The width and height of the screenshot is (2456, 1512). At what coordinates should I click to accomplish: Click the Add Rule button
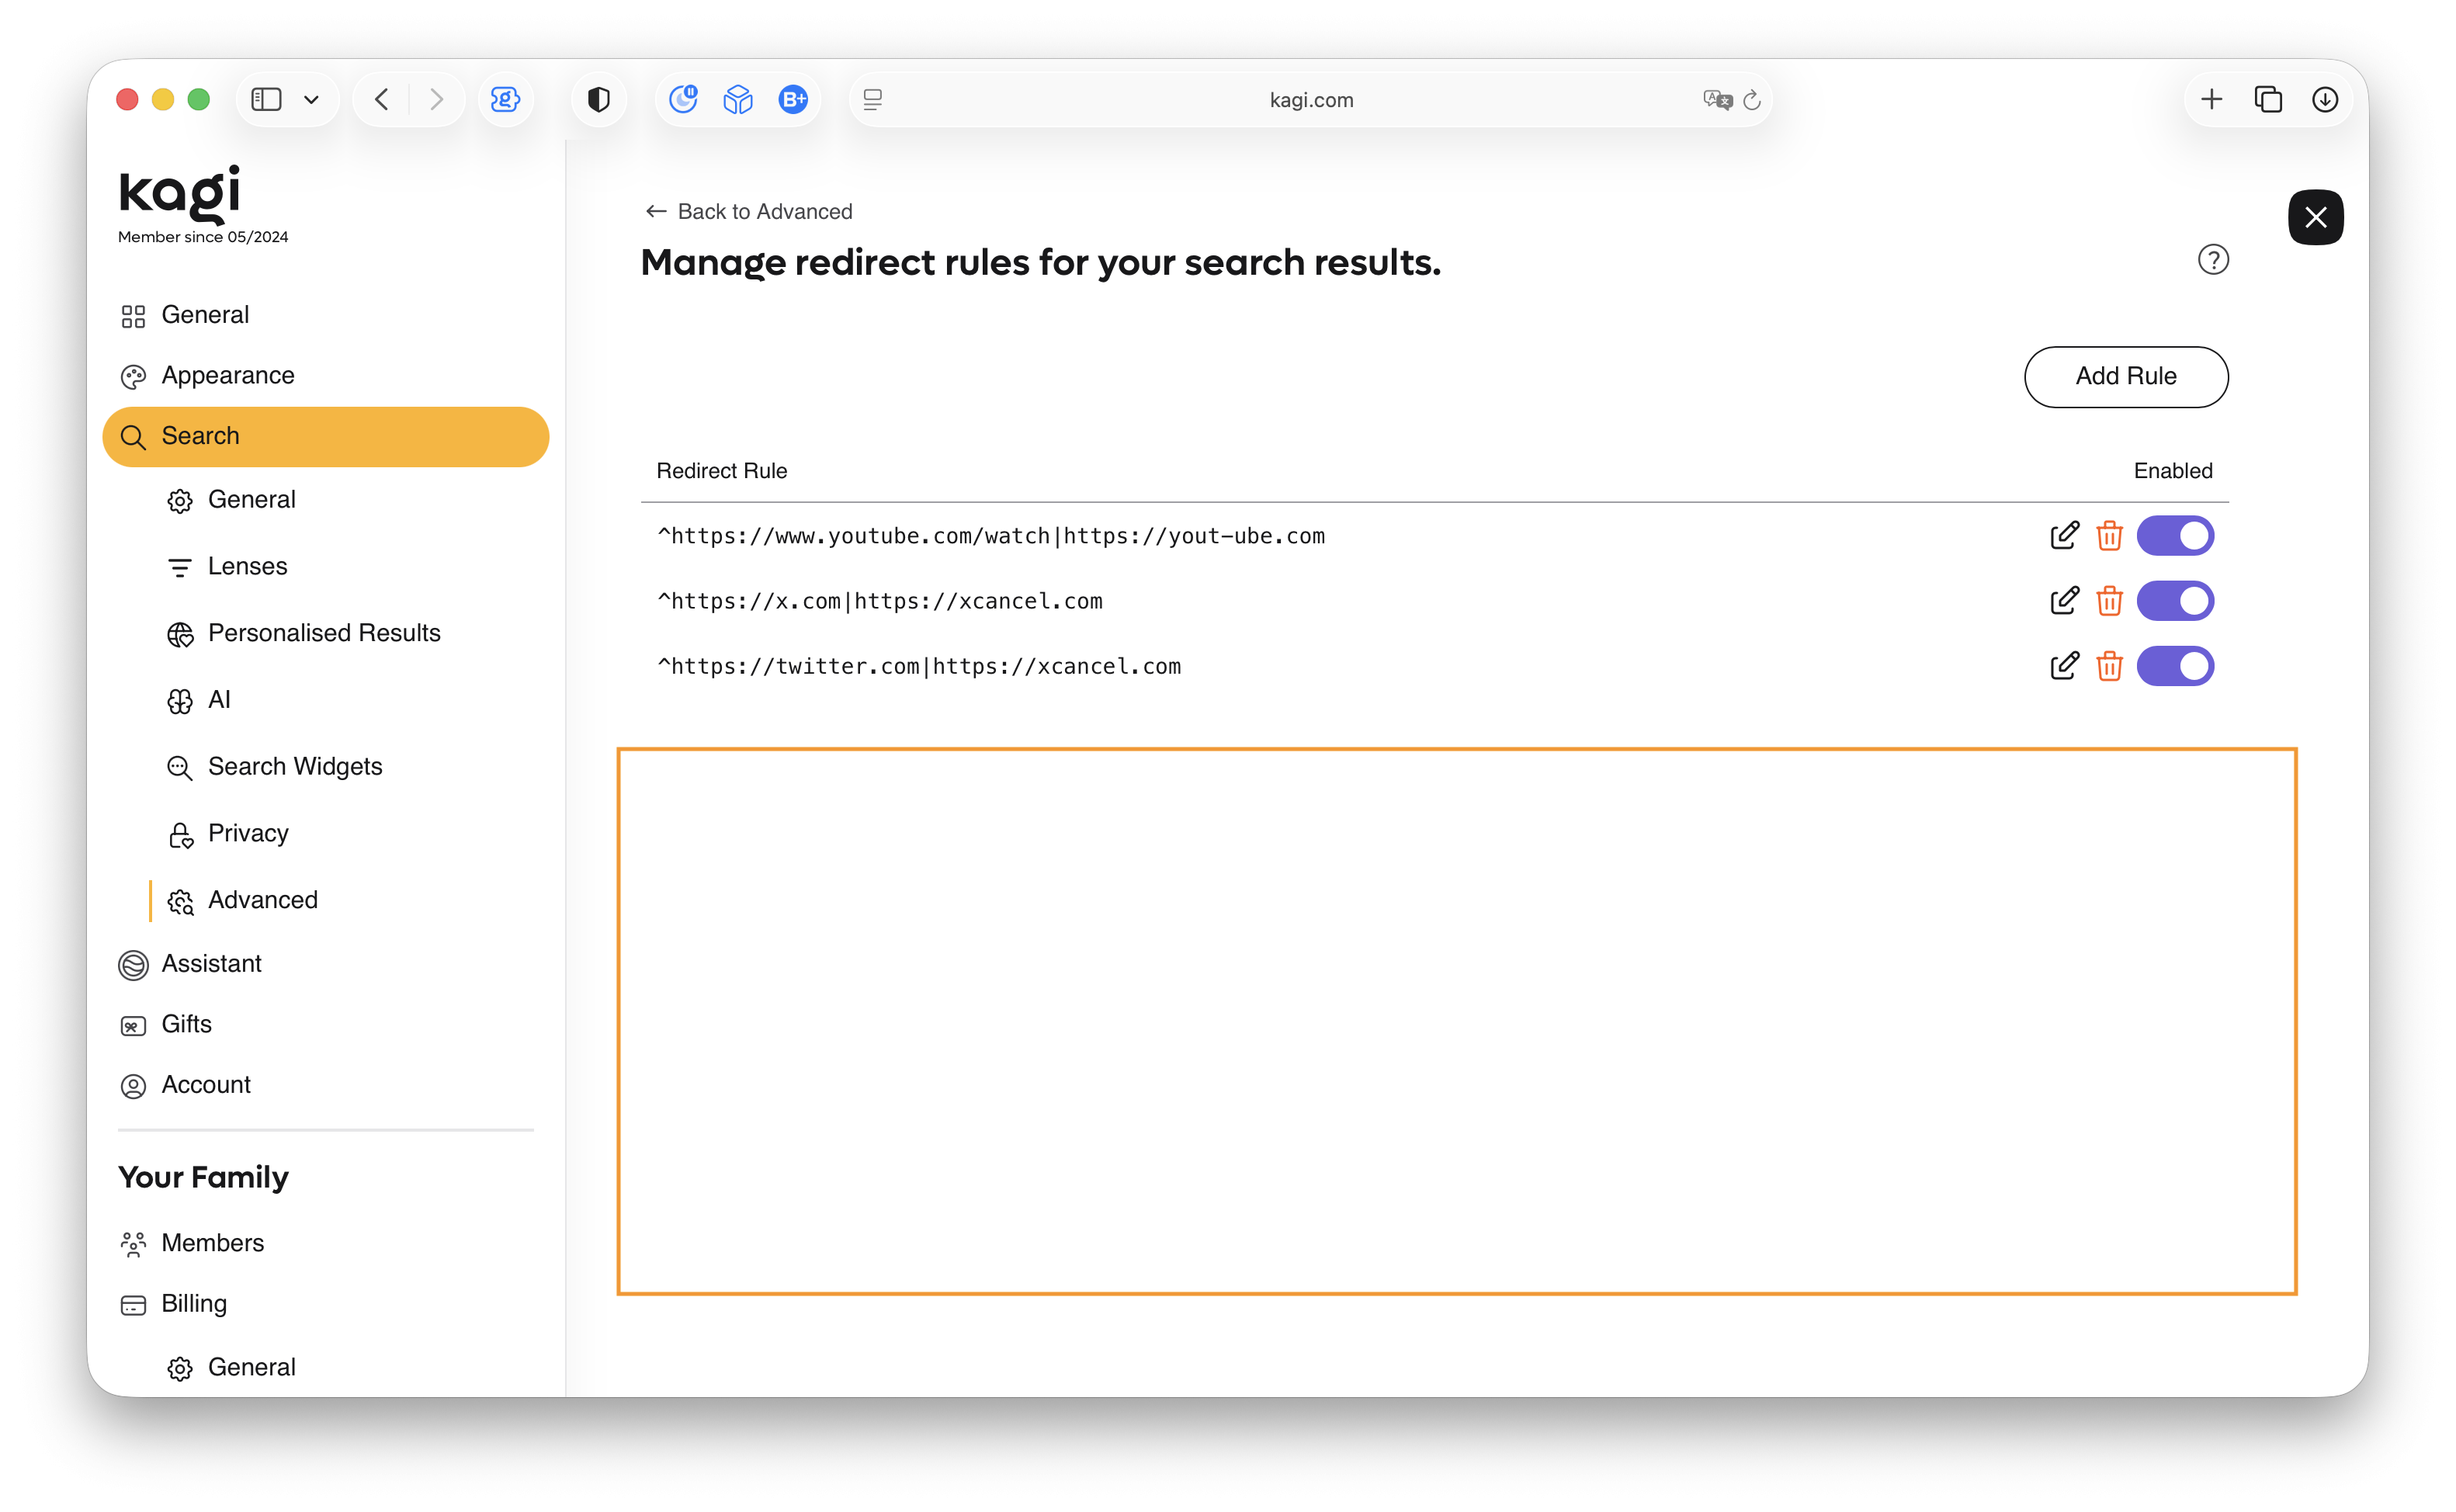2125,377
